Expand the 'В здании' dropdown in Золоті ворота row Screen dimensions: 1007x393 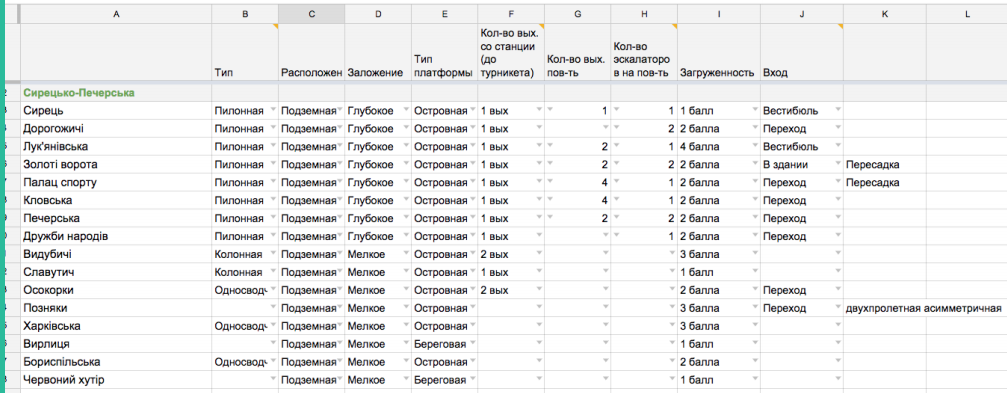pos(837,164)
